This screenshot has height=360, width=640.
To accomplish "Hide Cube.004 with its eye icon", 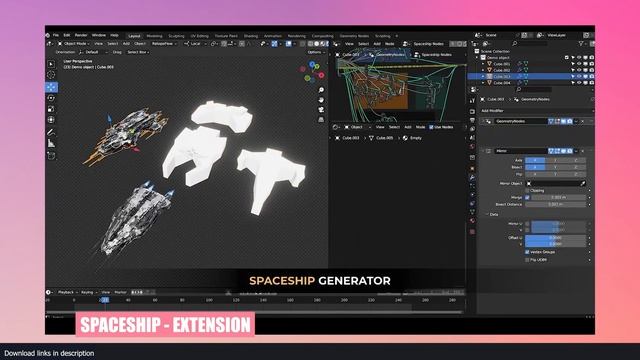I will (579, 83).
